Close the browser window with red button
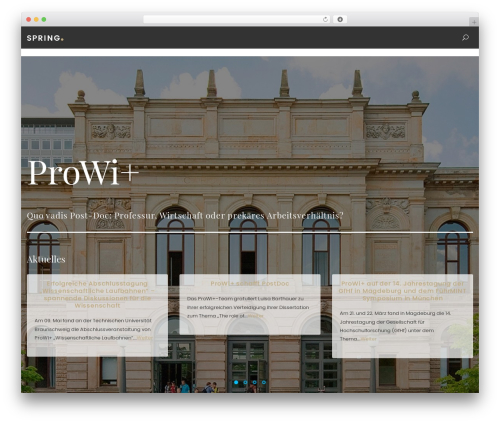 pyautogui.click(x=29, y=20)
